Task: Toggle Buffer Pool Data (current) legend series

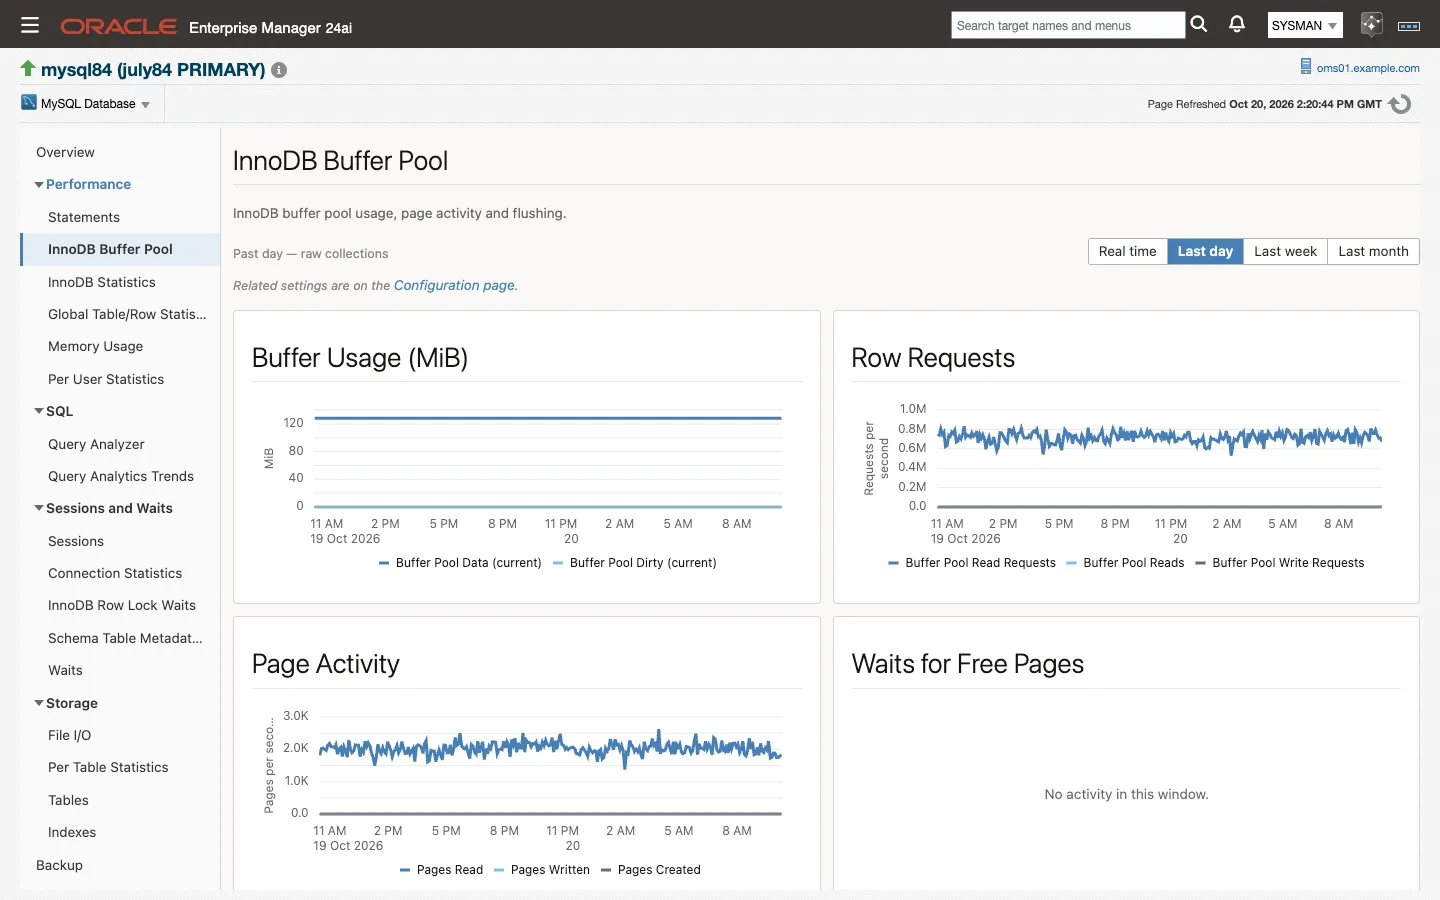Action: point(460,563)
